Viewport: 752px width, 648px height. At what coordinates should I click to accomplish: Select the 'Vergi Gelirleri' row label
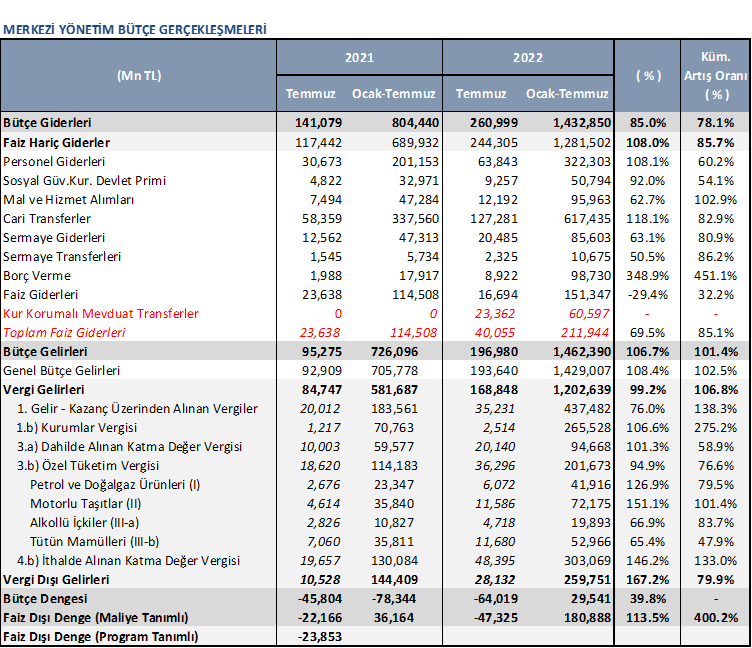[x=44, y=389]
